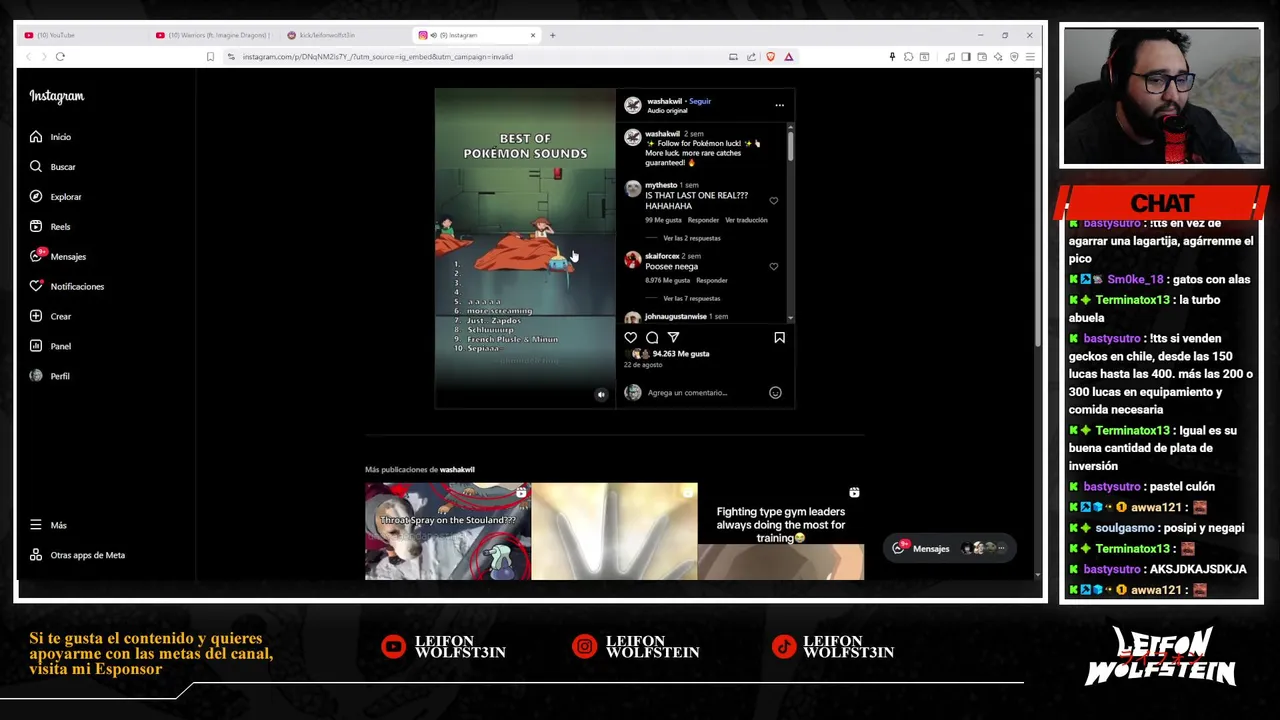Open the Notificaciones heart icon
The width and height of the screenshot is (1280, 720).
coord(36,286)
